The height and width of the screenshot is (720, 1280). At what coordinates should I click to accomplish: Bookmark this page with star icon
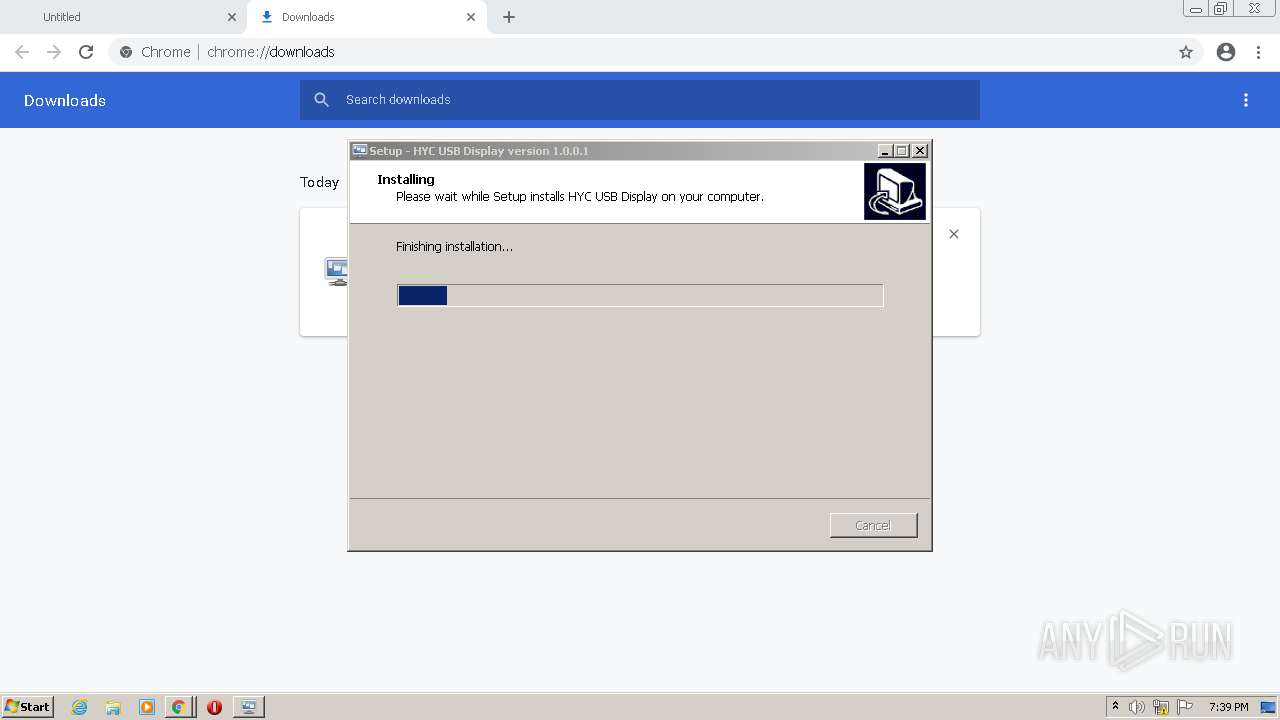(1186, 52)
